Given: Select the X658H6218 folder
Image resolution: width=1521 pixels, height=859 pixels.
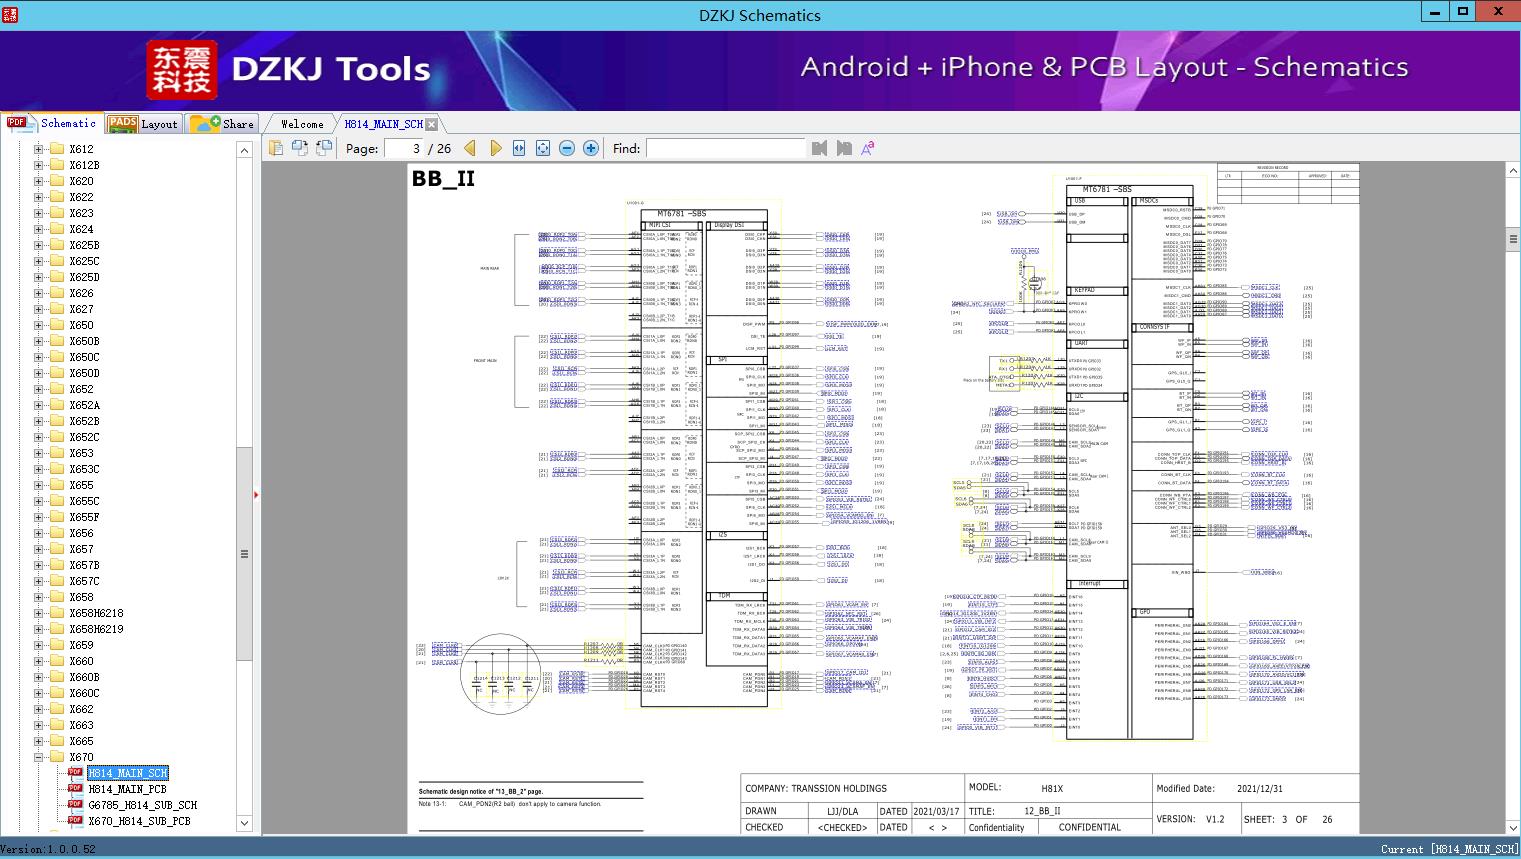Looking at the screenshot, I should pos(96,613).
